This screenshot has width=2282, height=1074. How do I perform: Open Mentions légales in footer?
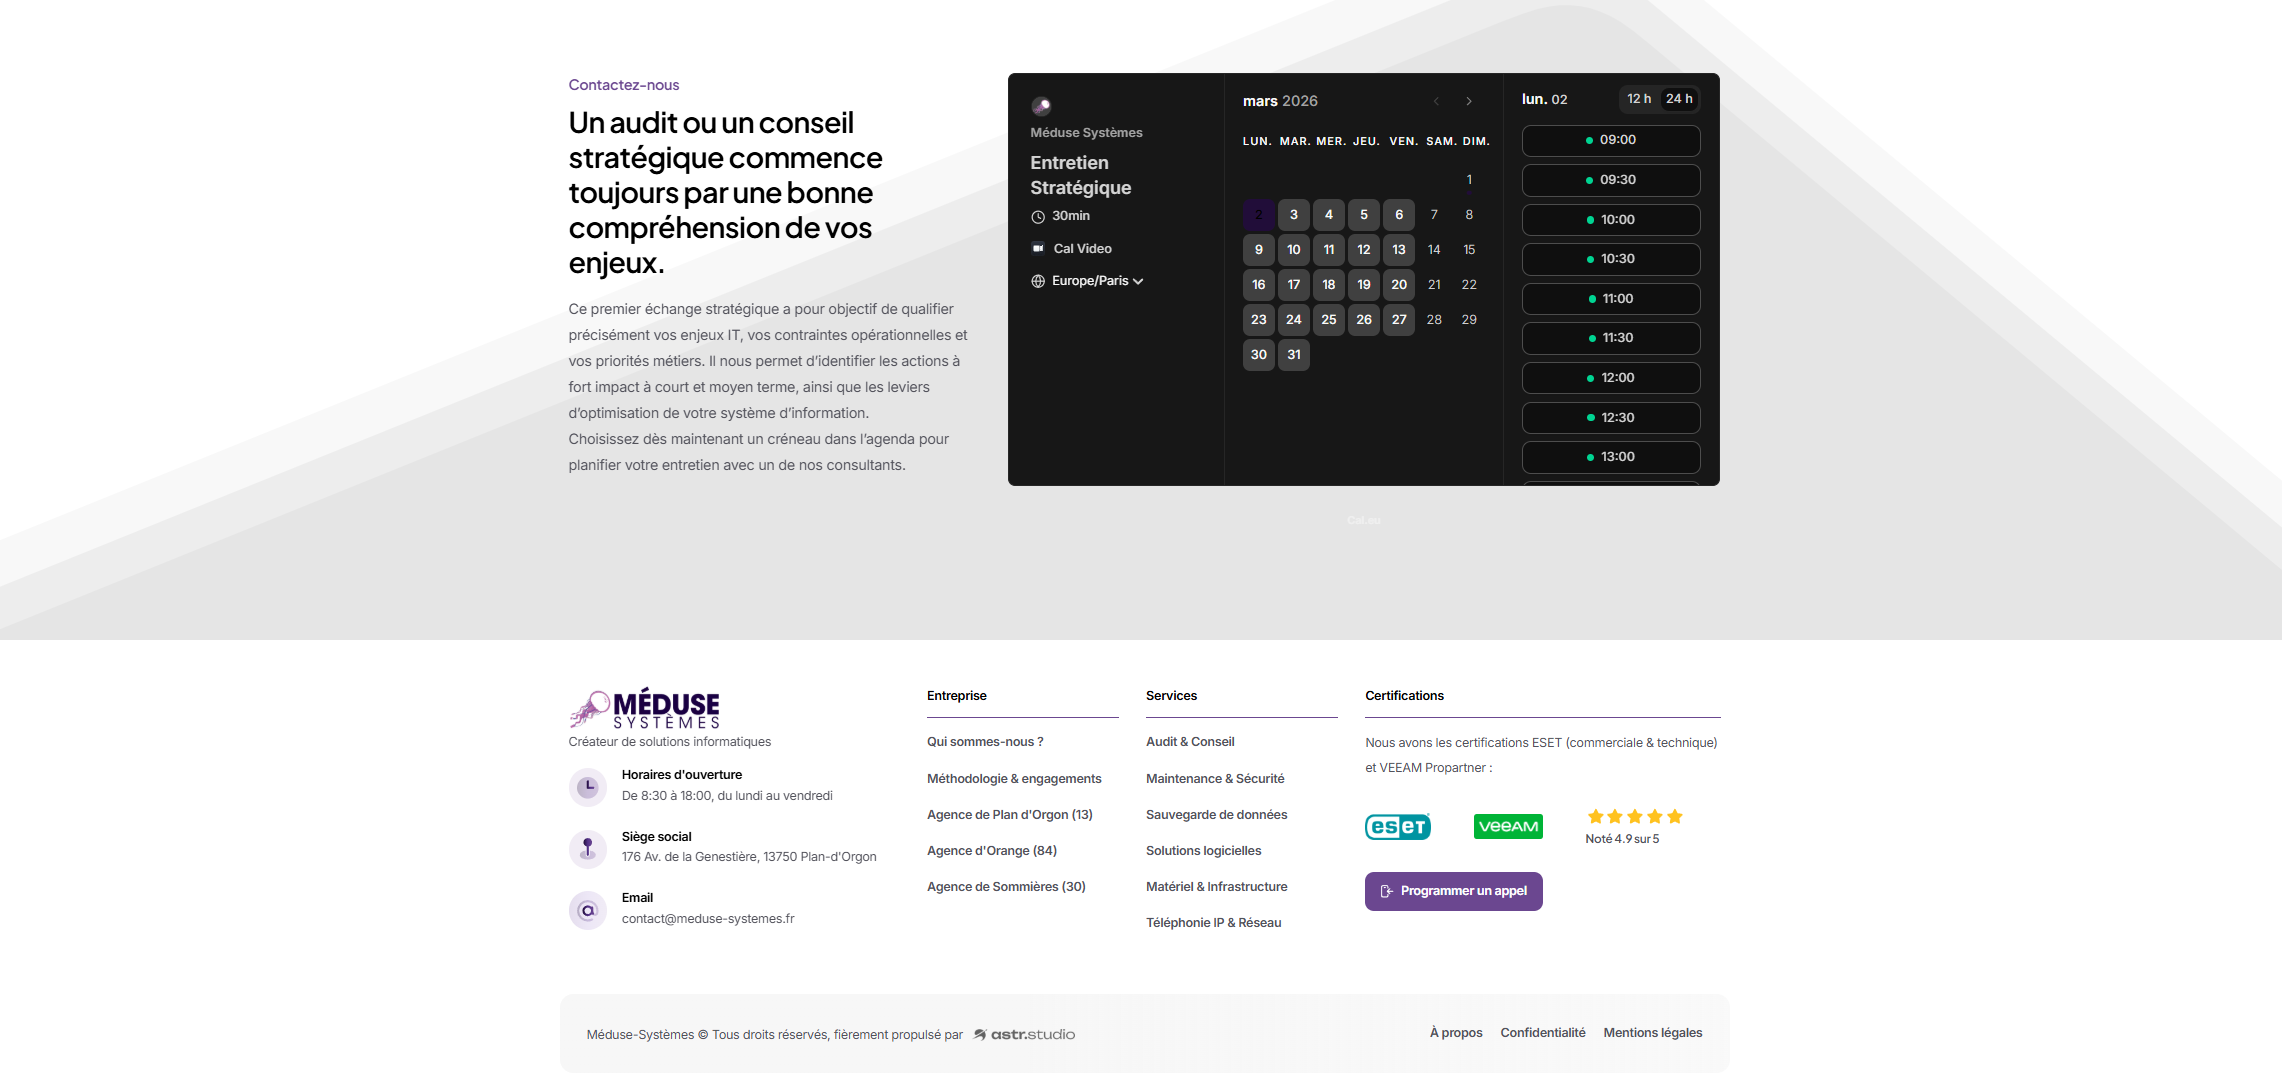coord(1652,1033)
